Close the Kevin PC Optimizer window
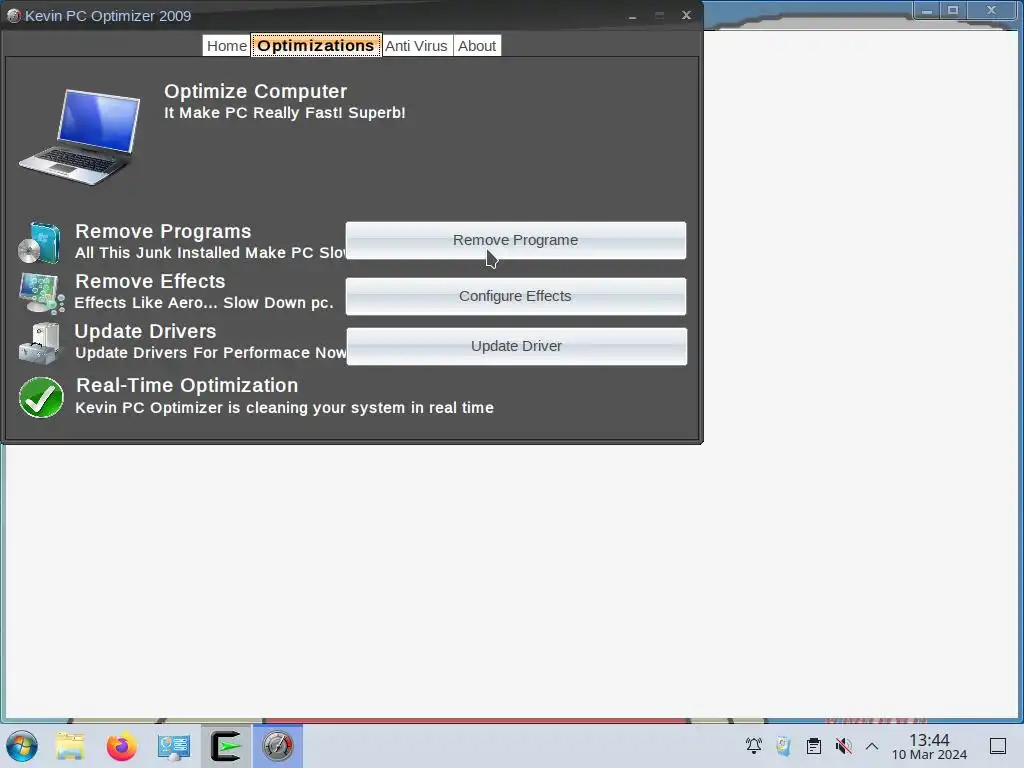The height and width of the screenshot is (768, 1024). [x=686, y=15]
